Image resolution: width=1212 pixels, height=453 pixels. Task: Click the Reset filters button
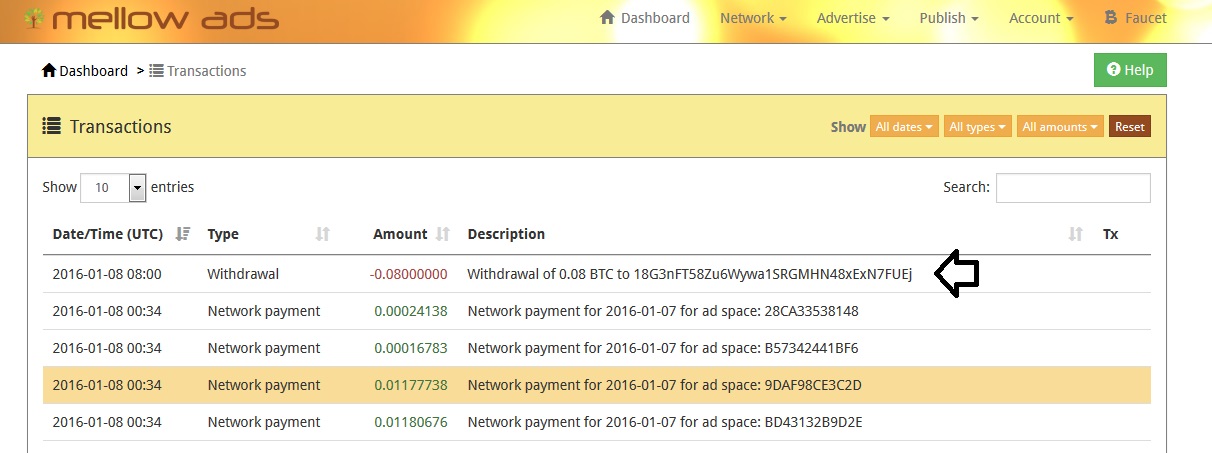pos(1130,127)
